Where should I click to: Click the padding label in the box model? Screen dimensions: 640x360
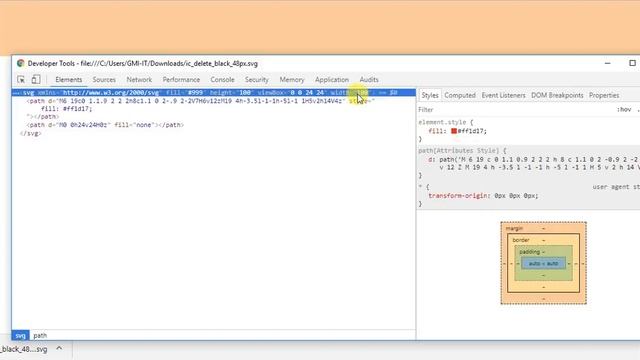click(529, 252)
